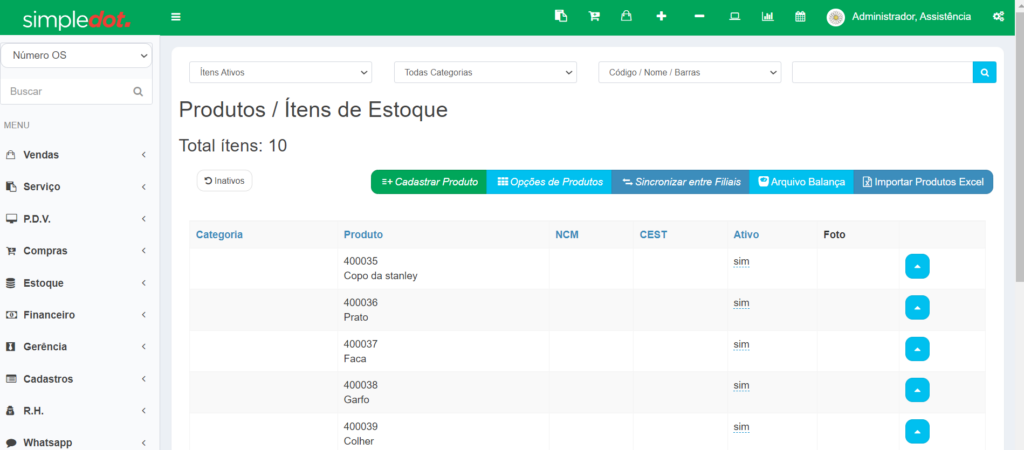Toggle the Inativos filter button
The image size is (1024, 450).
point(225,181)
